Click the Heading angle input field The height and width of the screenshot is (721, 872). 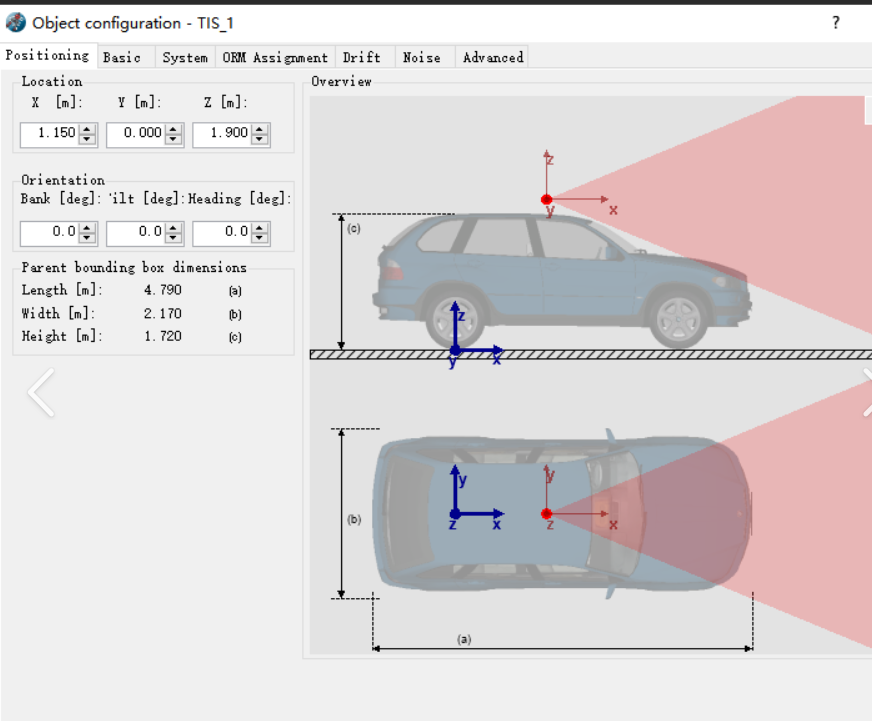221,233
